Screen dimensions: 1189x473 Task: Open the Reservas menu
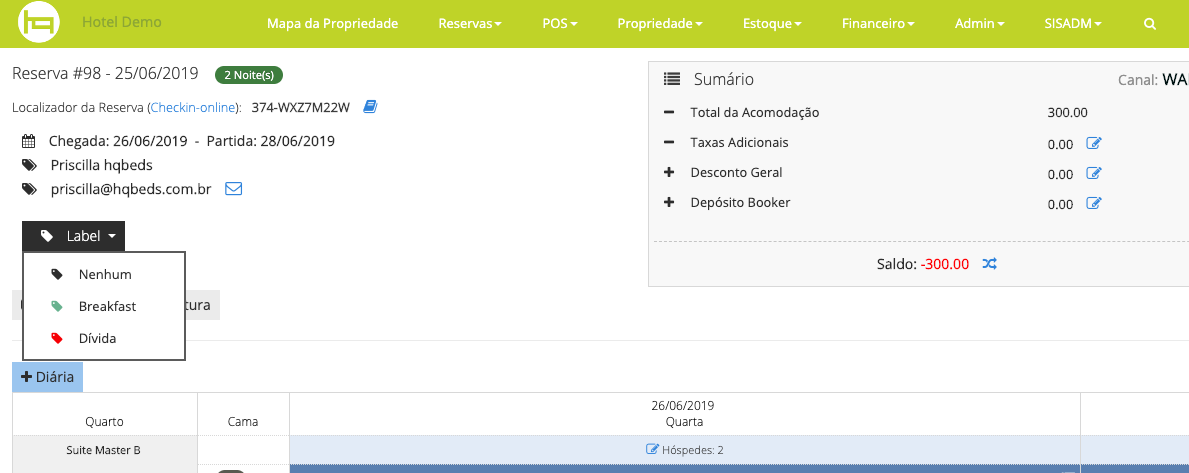[469, 23]
